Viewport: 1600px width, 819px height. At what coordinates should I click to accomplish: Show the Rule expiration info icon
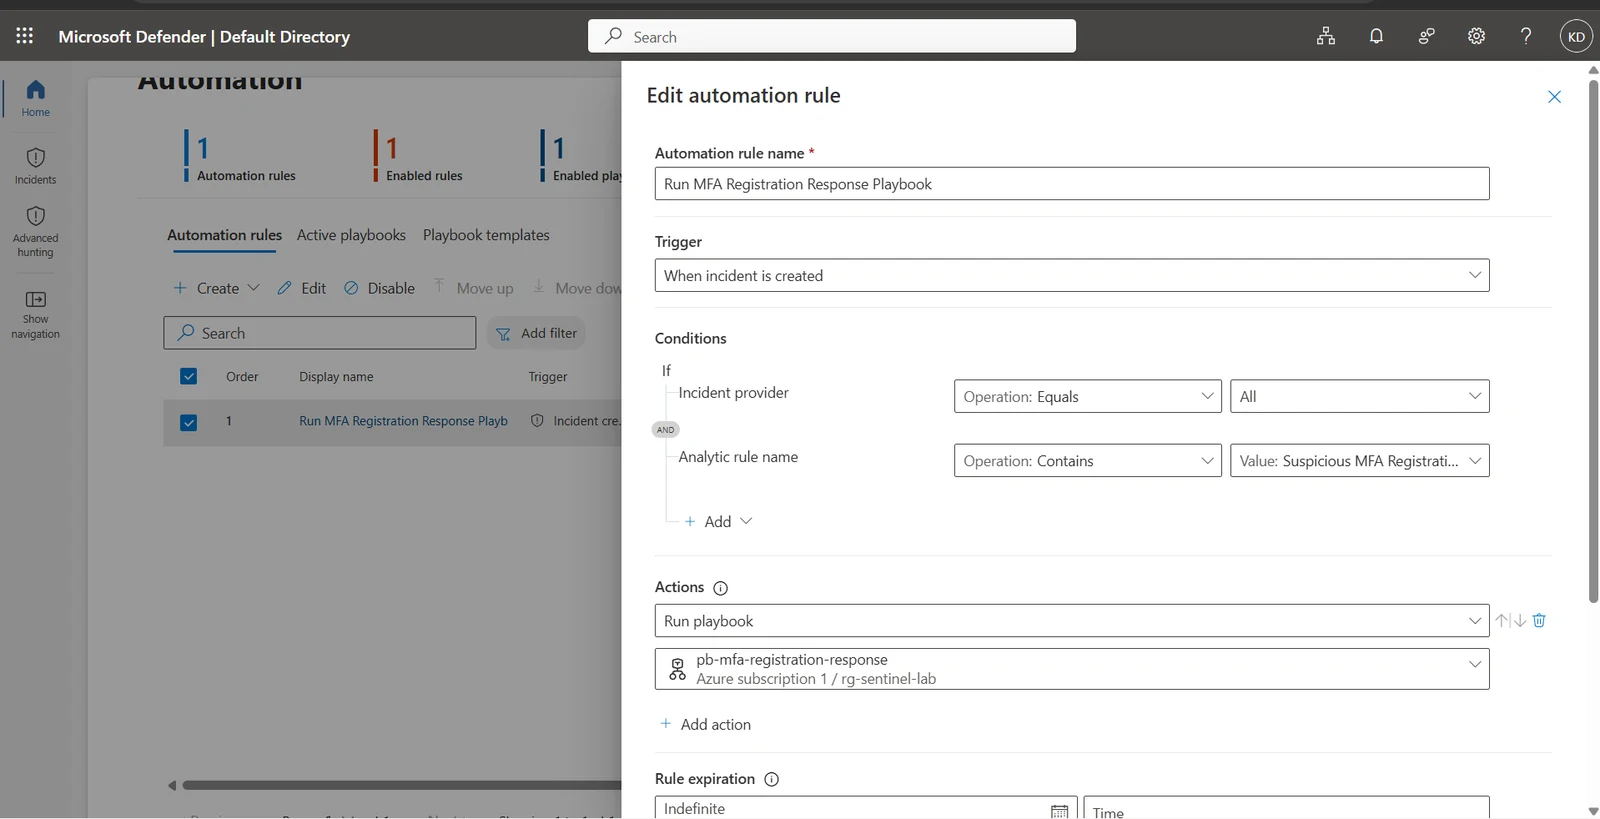[771, 779]
